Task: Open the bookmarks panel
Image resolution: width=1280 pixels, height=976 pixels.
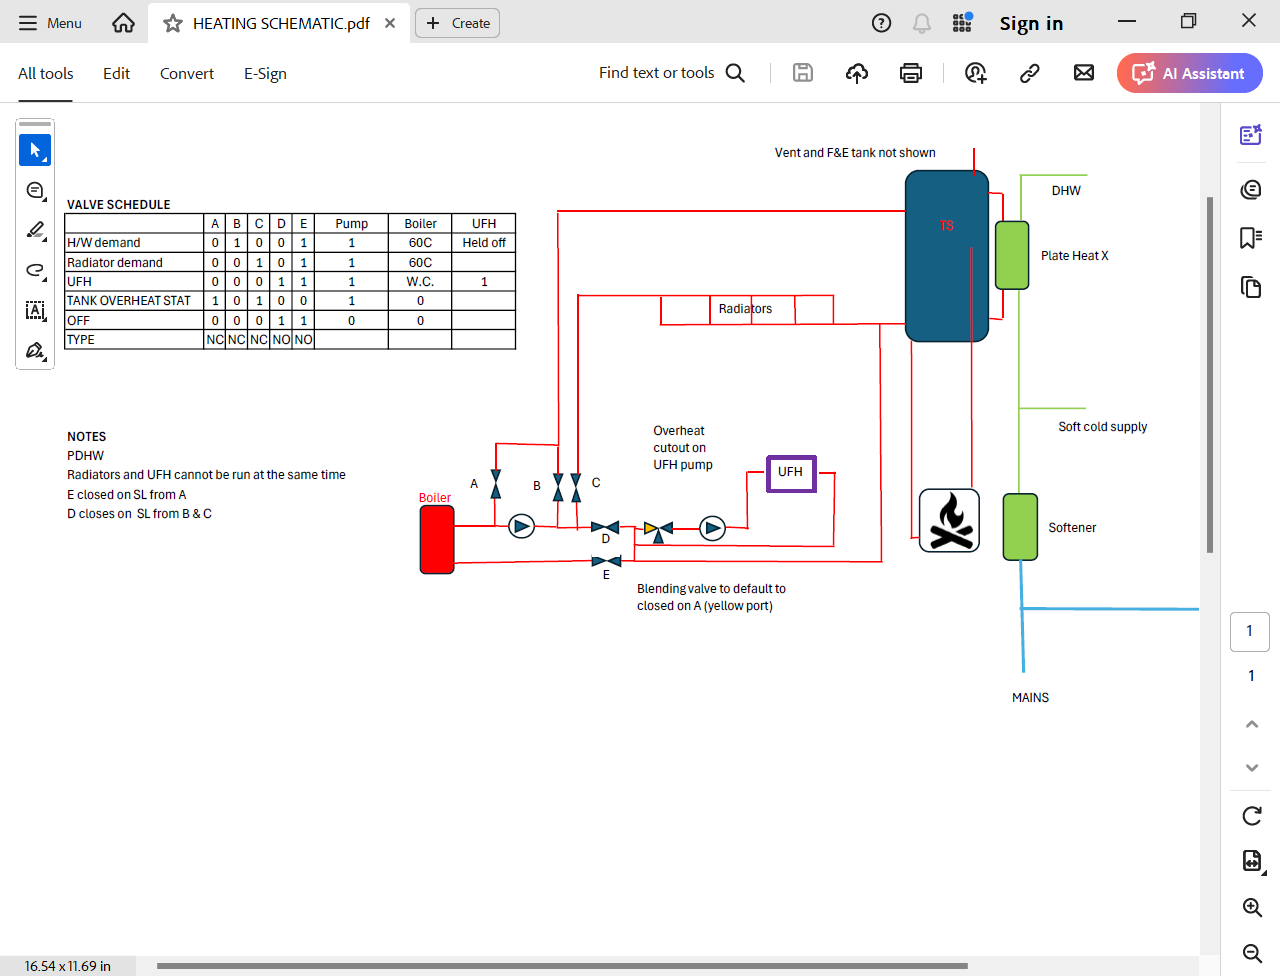Action: [1250, 237]
